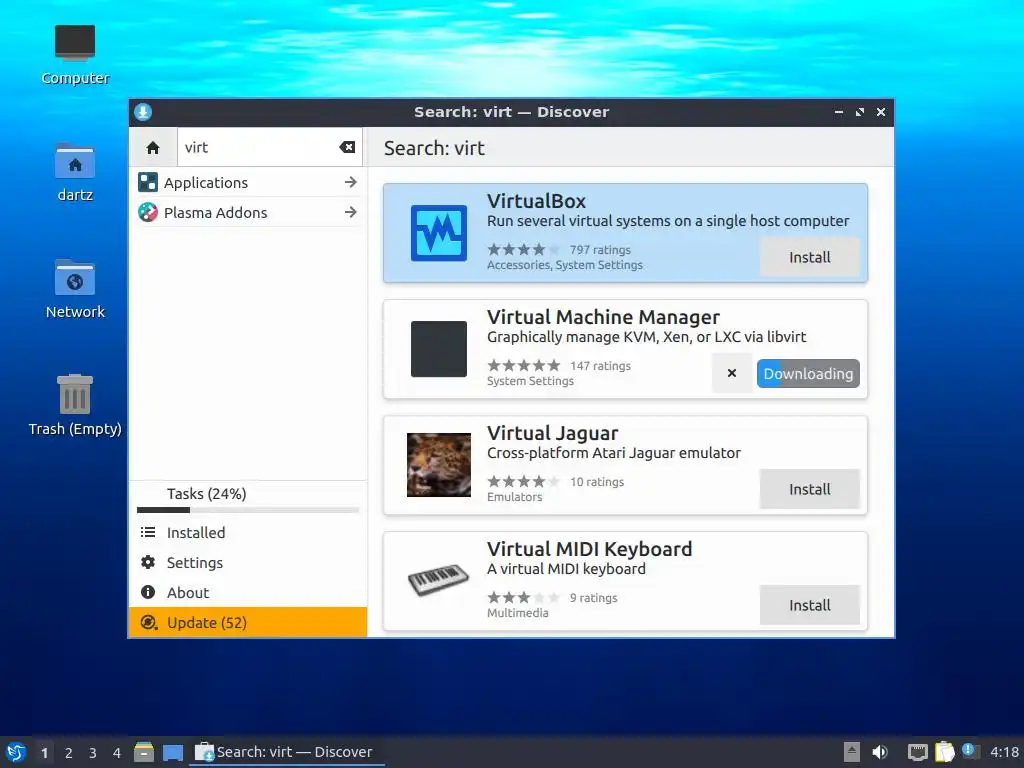Click the Downloading progress button

[x=808, y=374]
